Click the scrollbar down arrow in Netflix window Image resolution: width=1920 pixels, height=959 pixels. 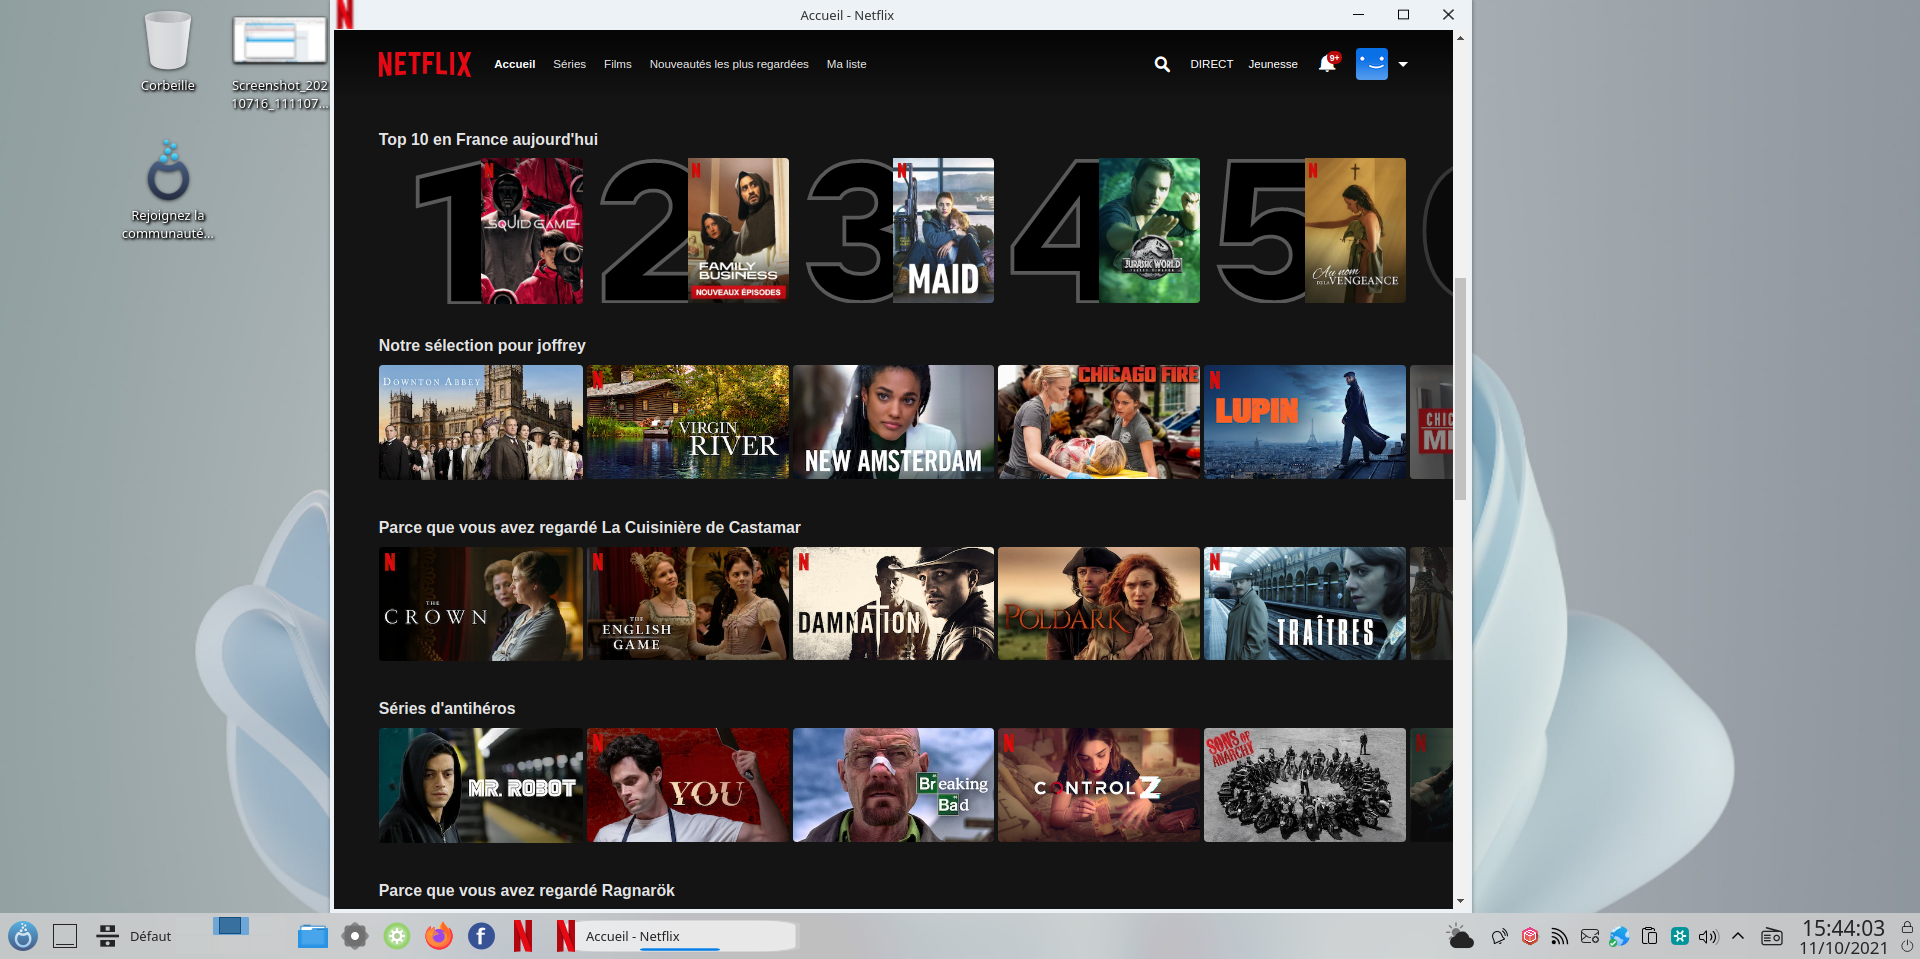pos(1461,901)
